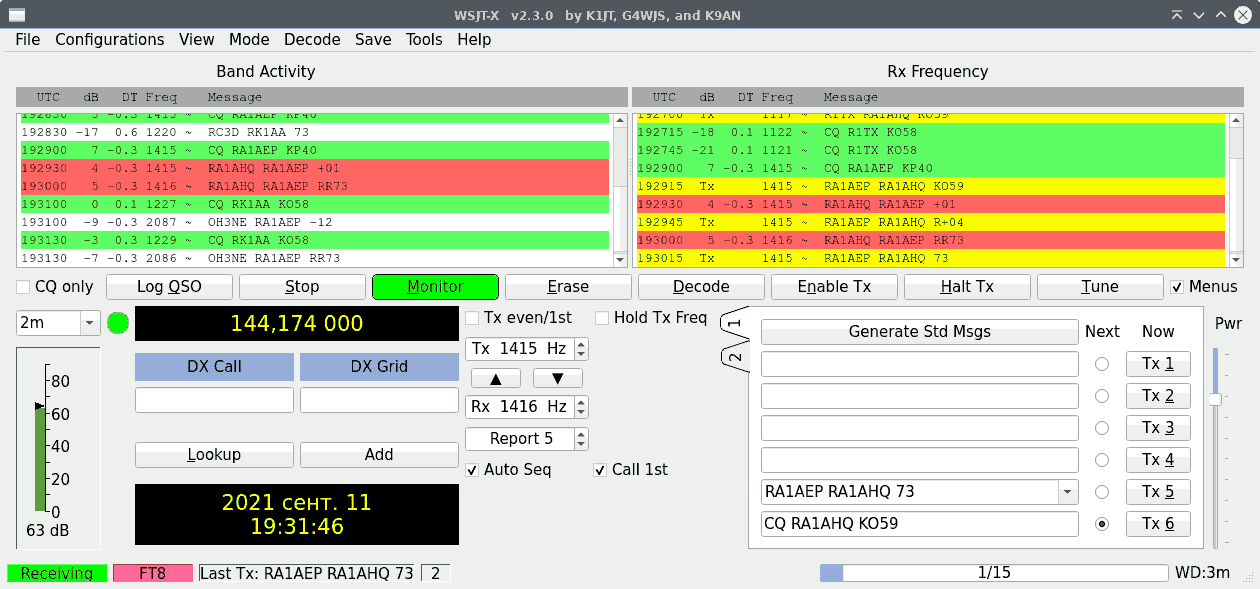Enable the Hold Tx Freq checkbox
The image size is (1260, 589).
pyautogui.click(x=602, y=318)
